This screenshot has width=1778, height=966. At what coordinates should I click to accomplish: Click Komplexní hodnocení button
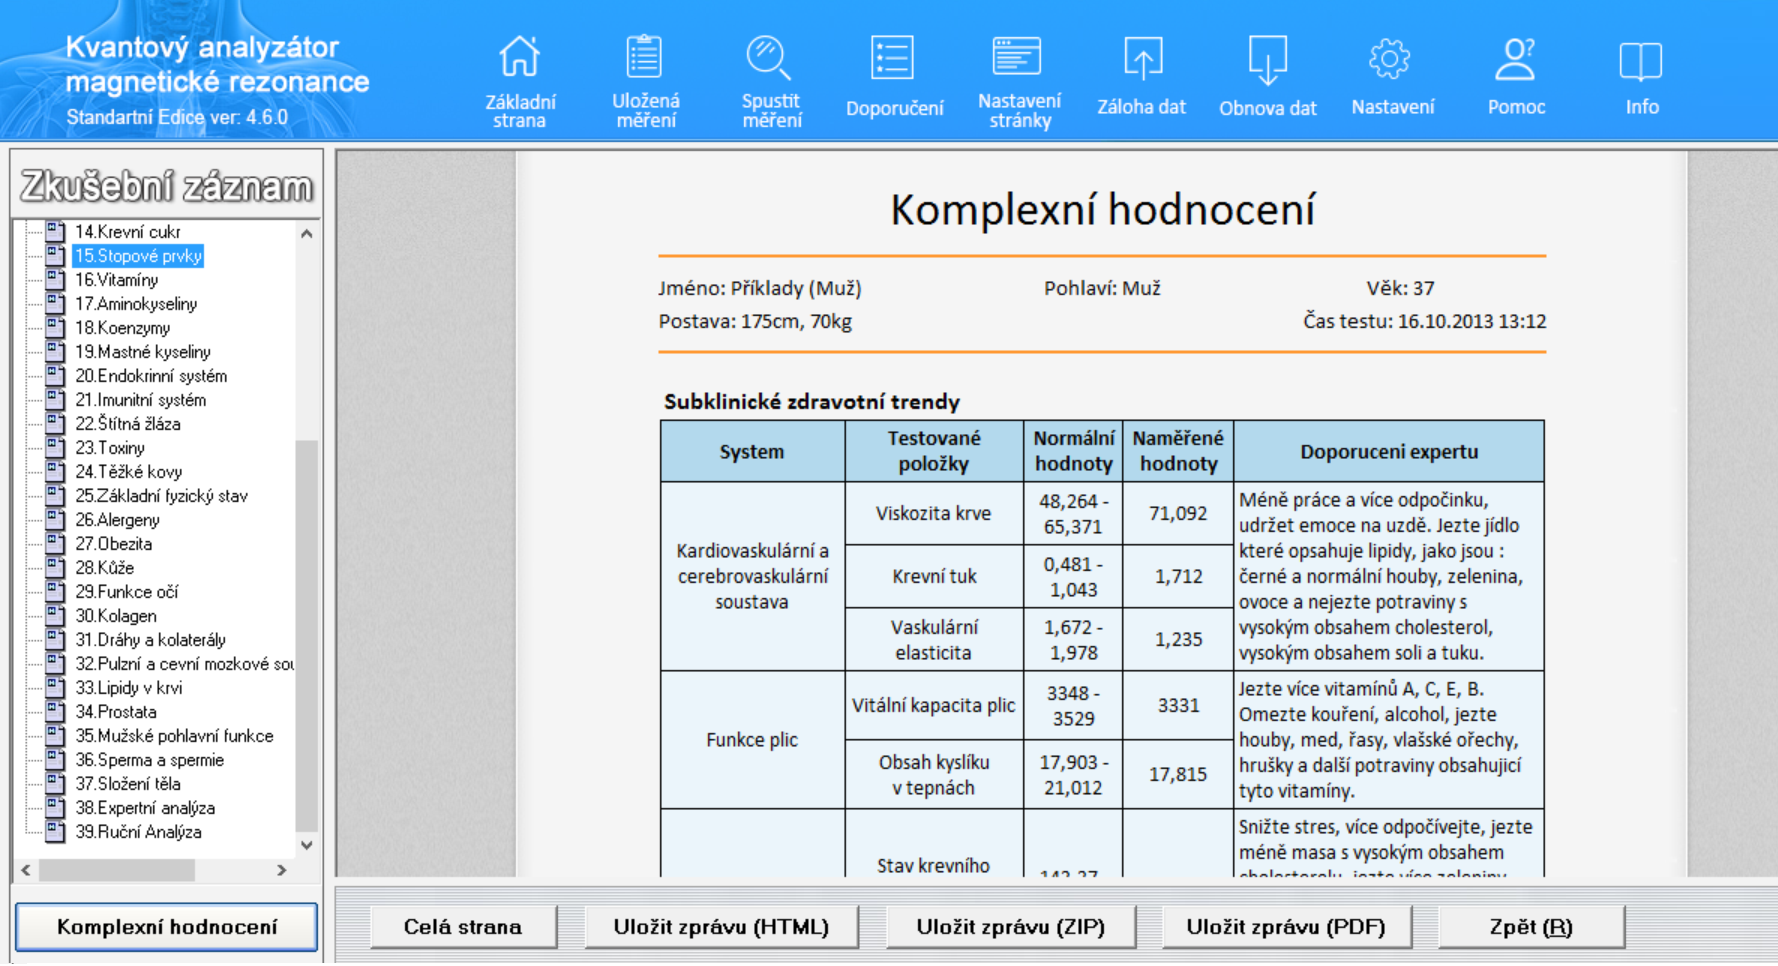[x=167, y=927]
